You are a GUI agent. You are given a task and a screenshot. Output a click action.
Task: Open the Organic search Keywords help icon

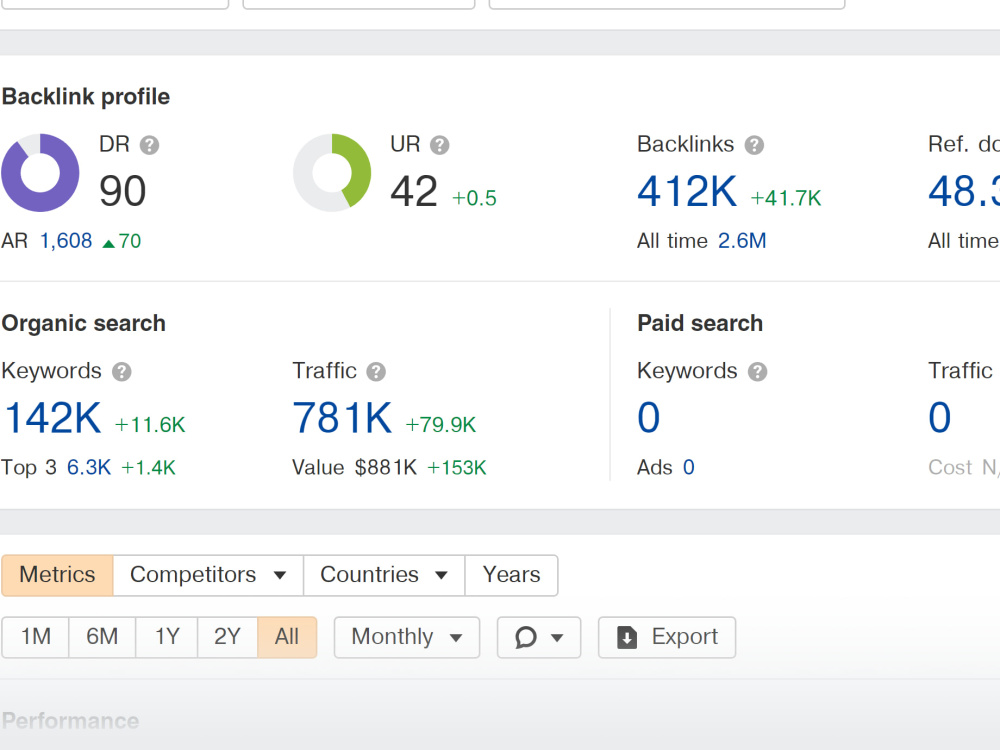point(122,372)
